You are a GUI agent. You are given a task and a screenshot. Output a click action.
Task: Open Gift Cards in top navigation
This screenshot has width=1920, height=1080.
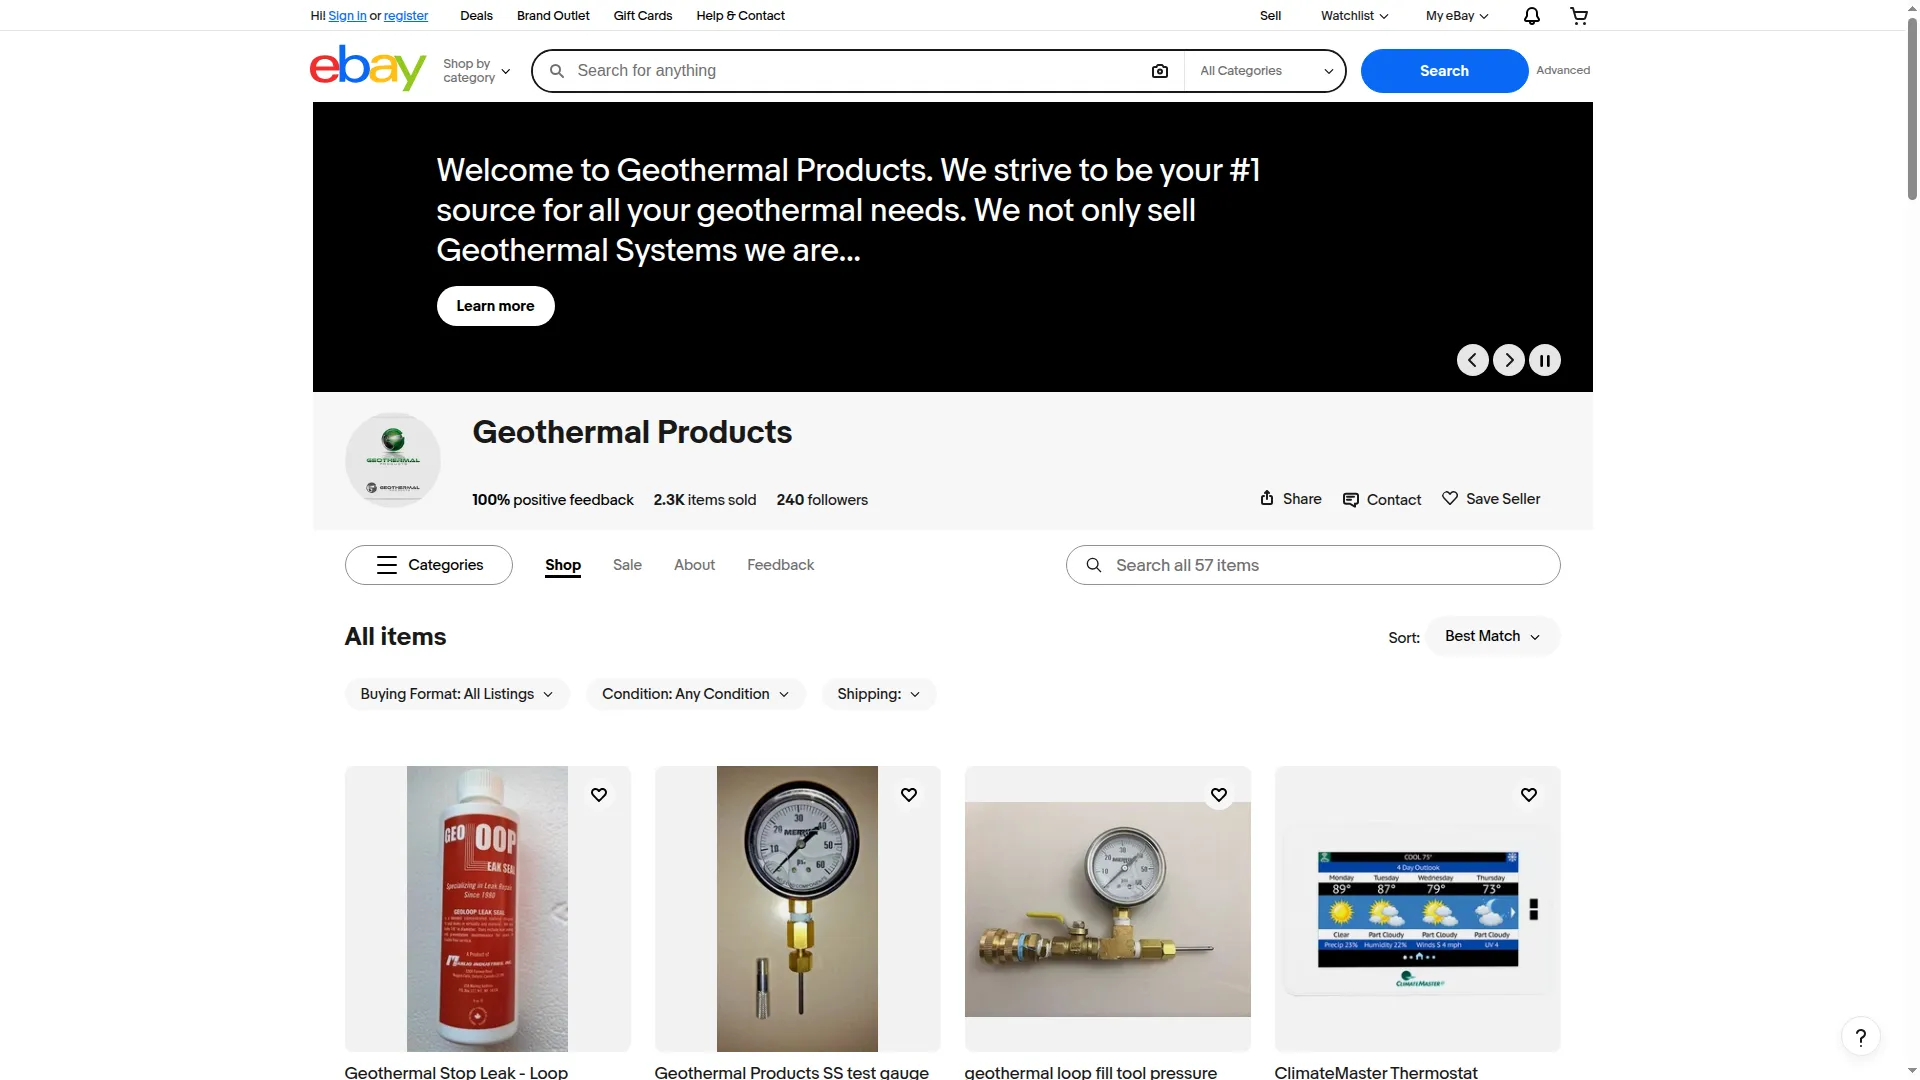point(643,16)
